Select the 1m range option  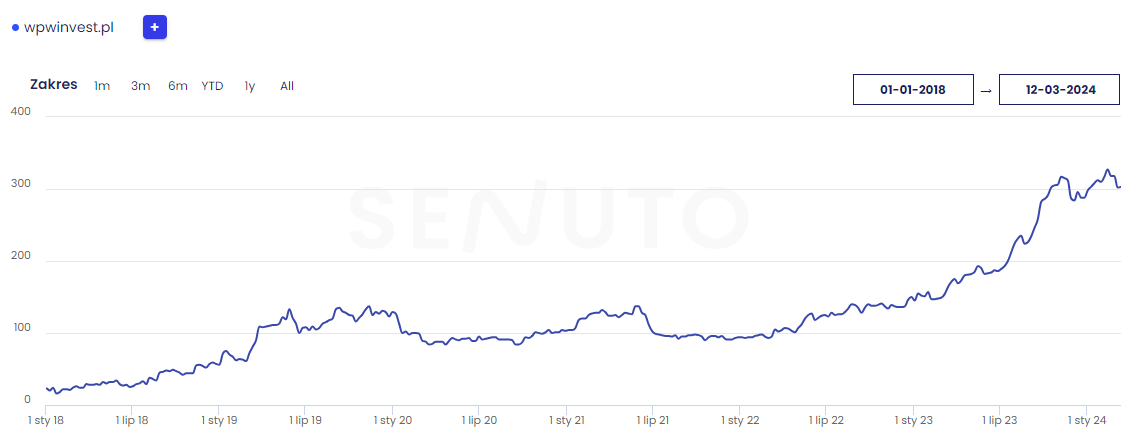pyautogui.click(x=102, y=86)
